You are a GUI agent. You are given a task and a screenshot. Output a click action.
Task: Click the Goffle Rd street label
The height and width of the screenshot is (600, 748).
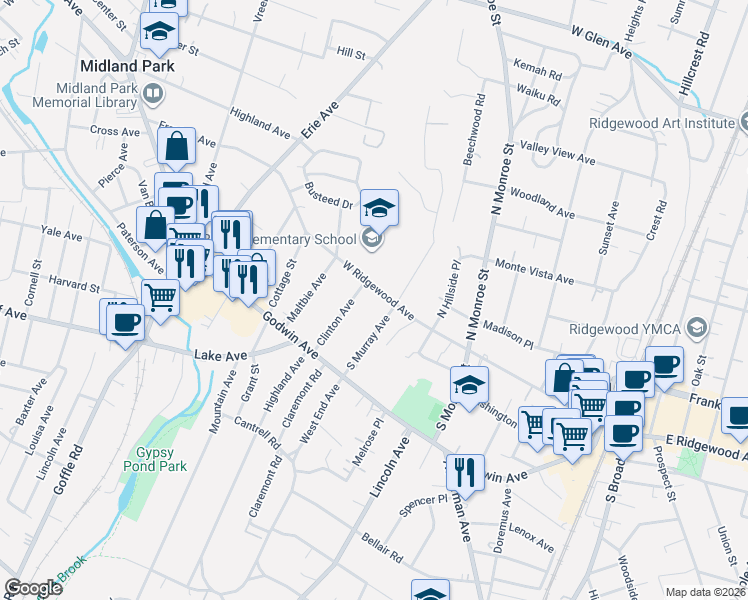pyautogui.click(x=68, y=470)
